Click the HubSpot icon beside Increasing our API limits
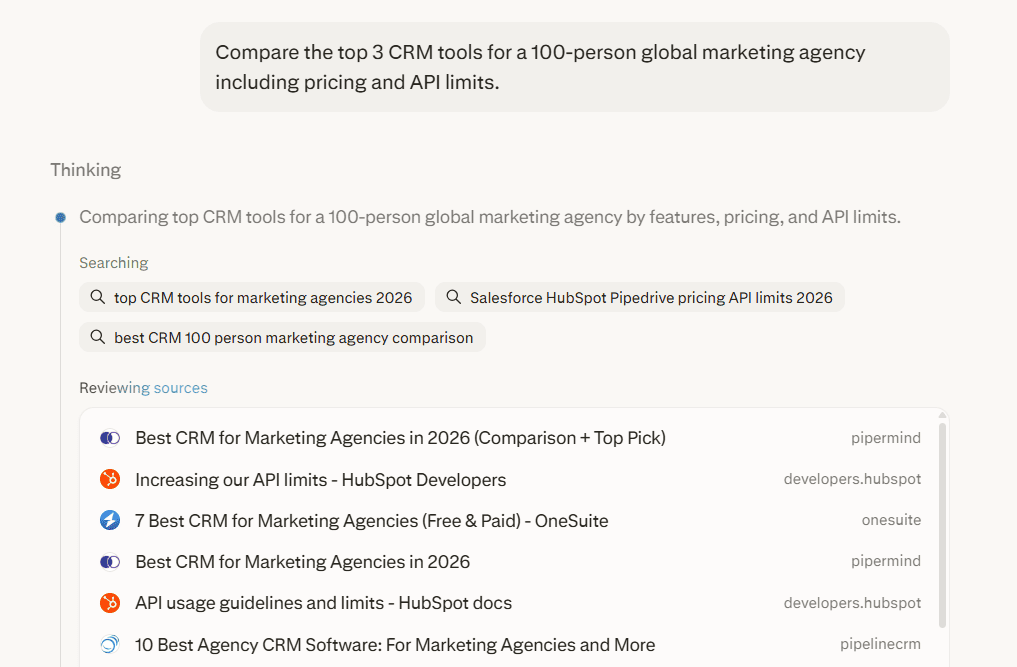 coord(110,480)
